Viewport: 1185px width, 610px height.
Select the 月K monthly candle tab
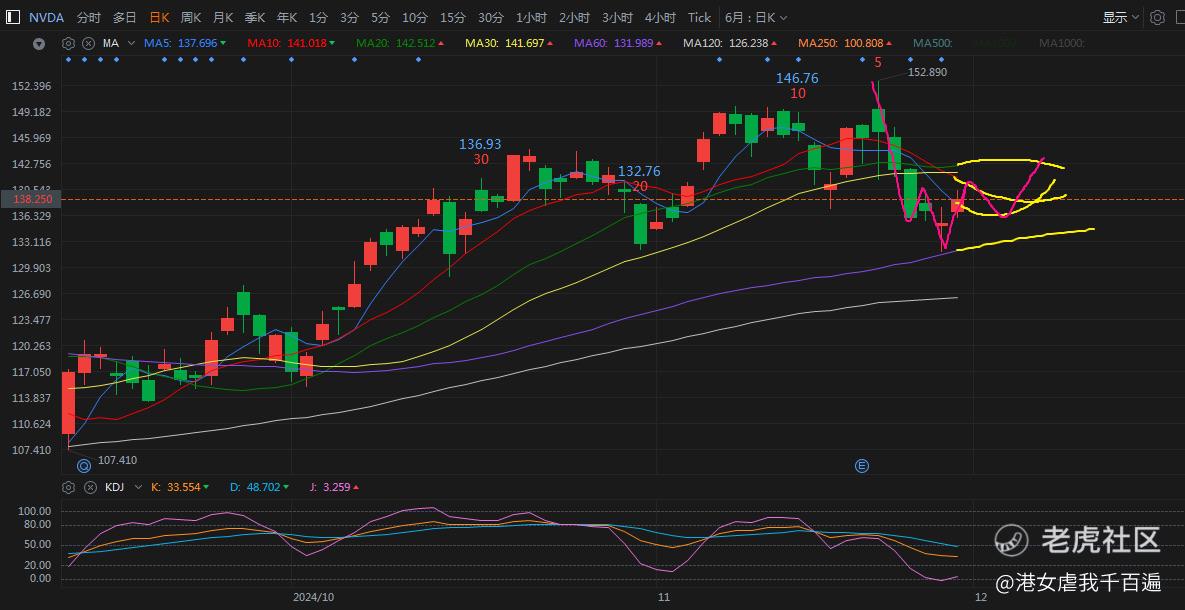223,17
